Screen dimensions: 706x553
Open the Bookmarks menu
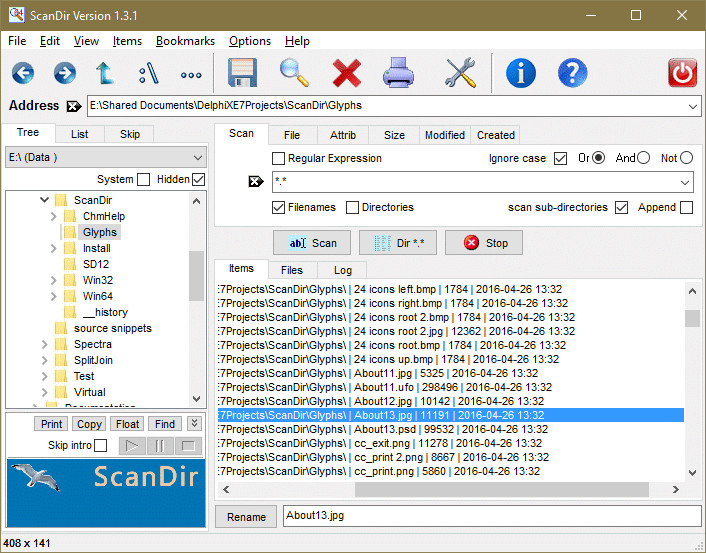[185, 41]
